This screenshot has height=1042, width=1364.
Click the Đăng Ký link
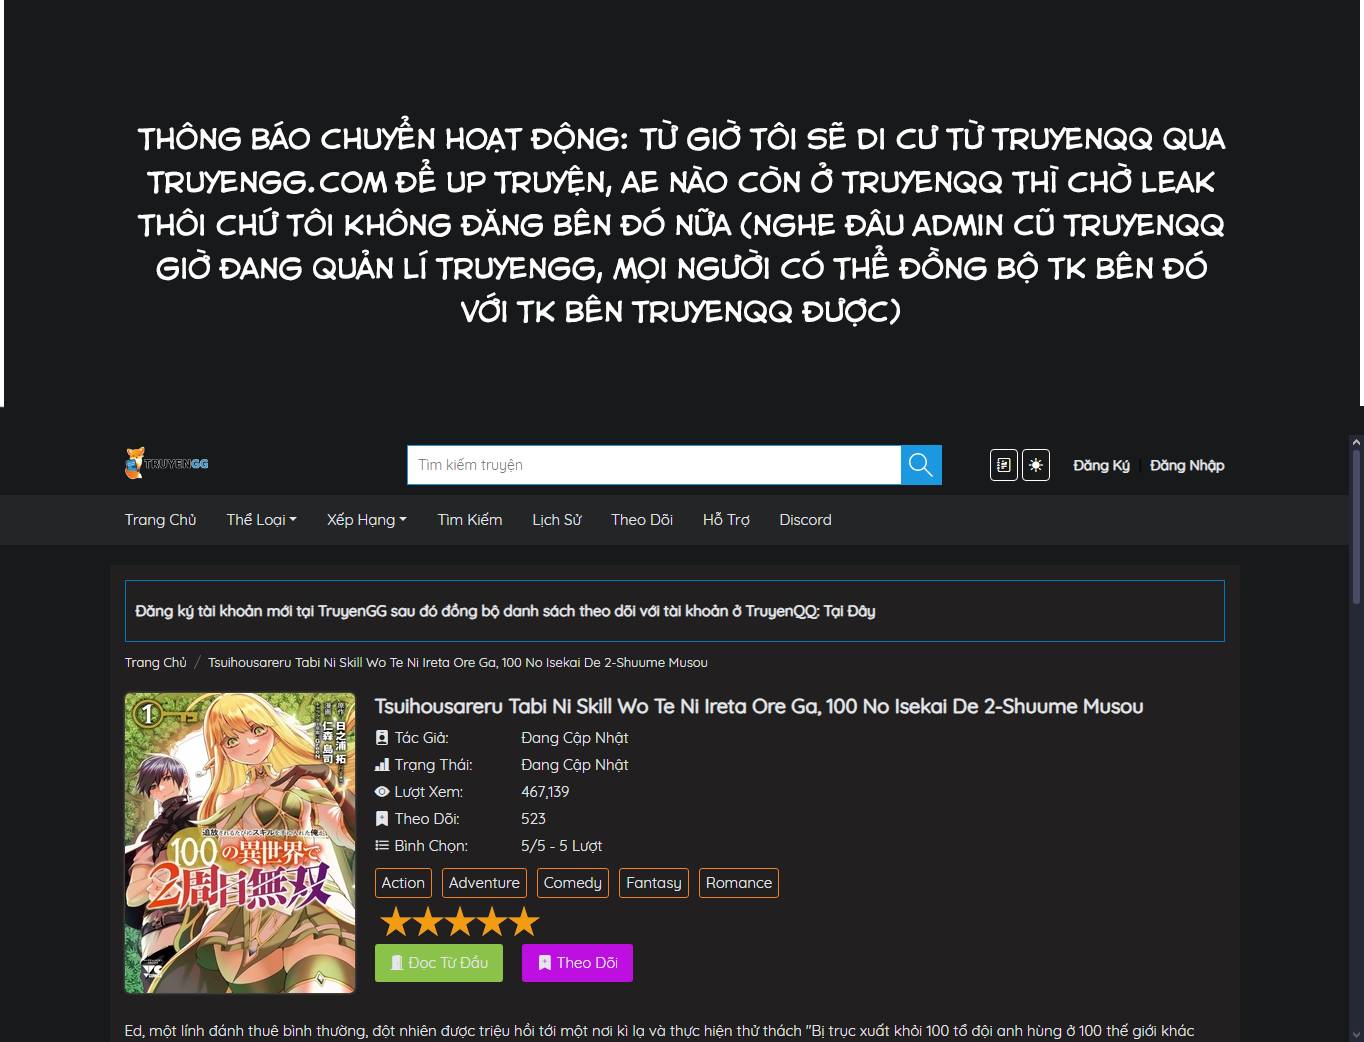coord(1101,465)
